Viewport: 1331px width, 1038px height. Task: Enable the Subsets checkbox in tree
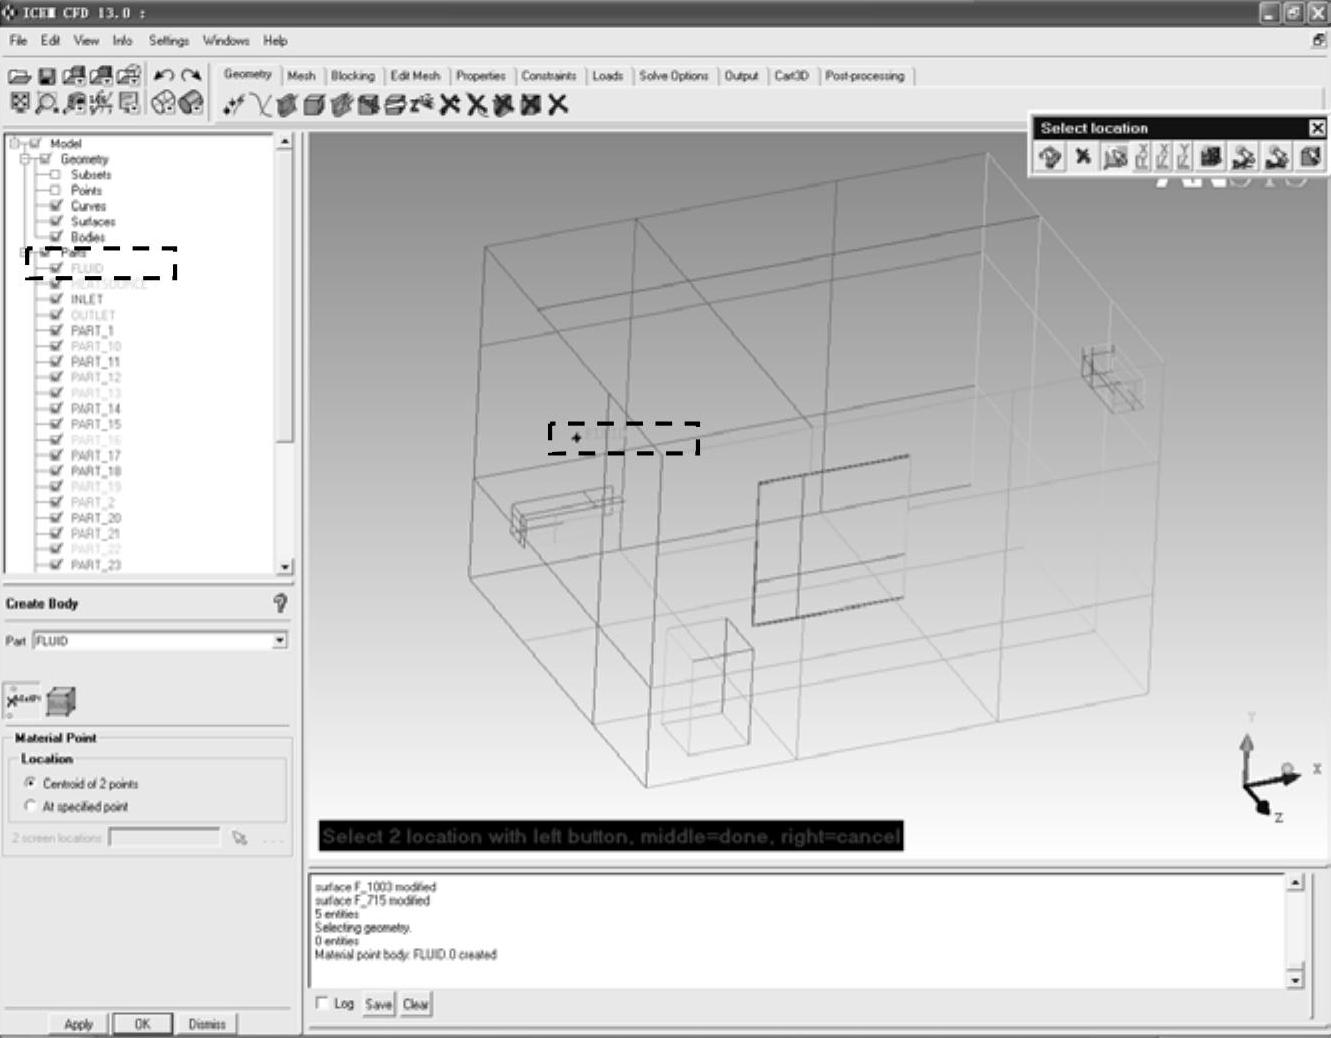55,174
